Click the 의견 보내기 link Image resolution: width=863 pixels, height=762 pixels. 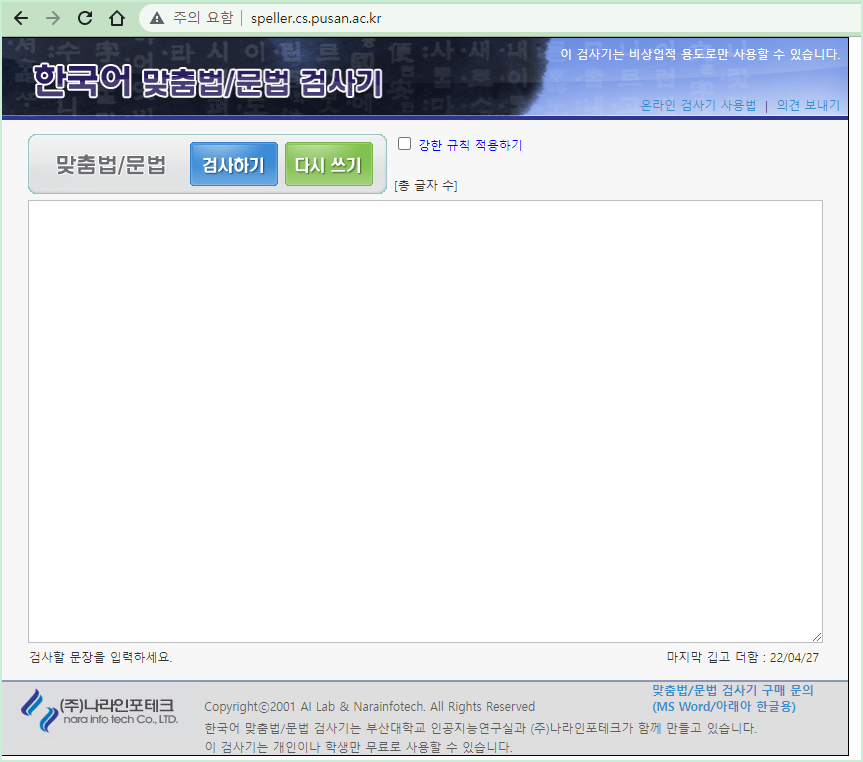coord(808,105)
